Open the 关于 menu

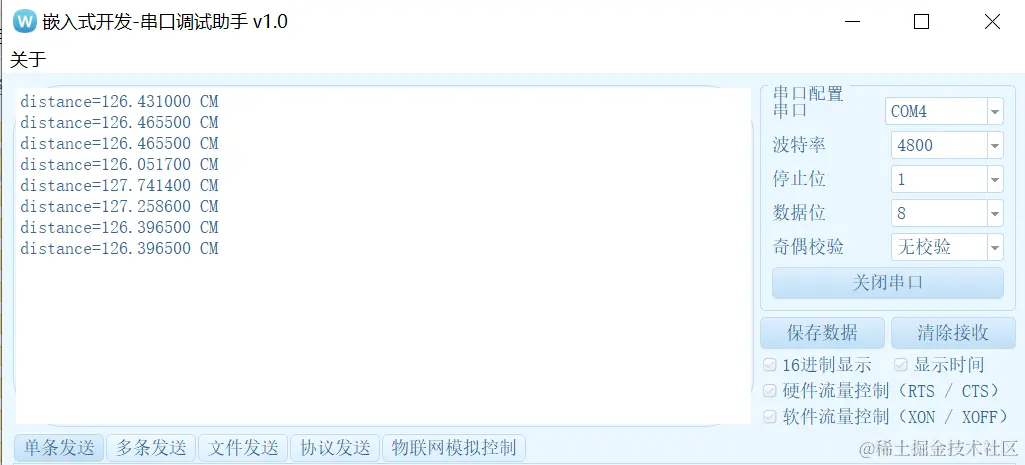coord(29,60)
